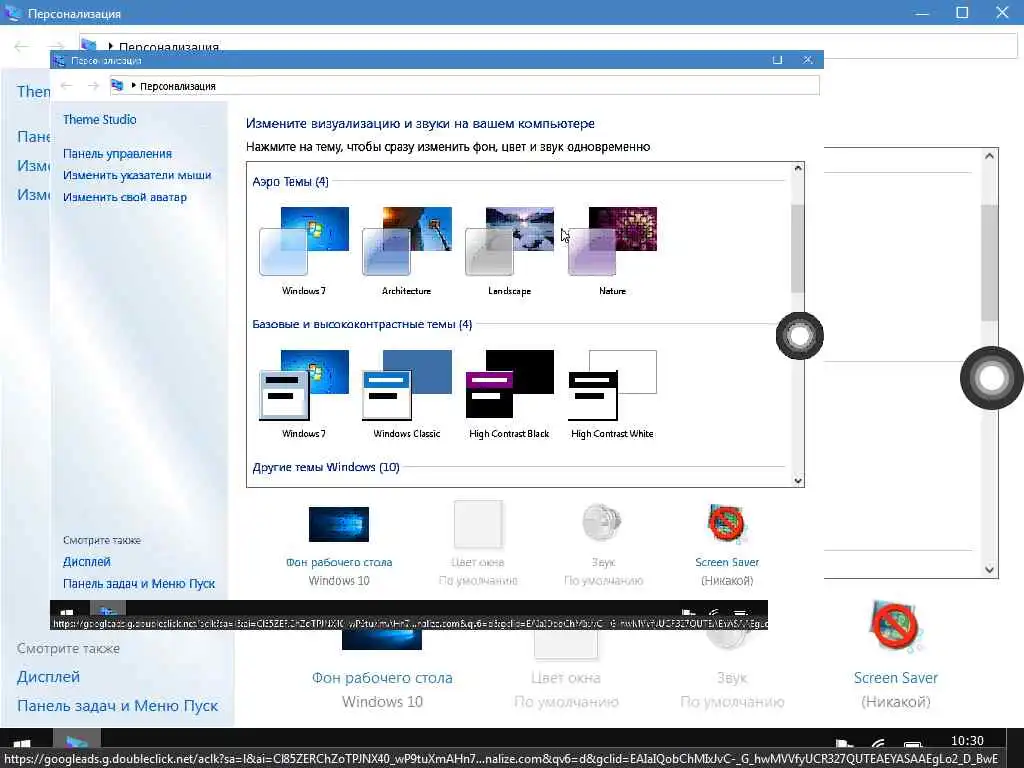Click Персонализация breadcrumb in front window address bar
The image size is (1024, 768).
tap(178, 86)
